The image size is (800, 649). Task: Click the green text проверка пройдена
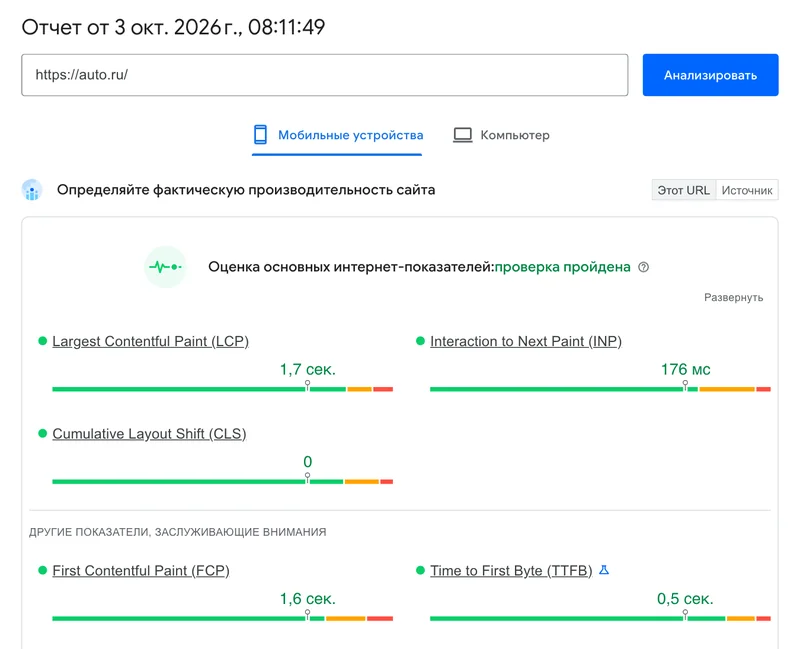[563, 267]
